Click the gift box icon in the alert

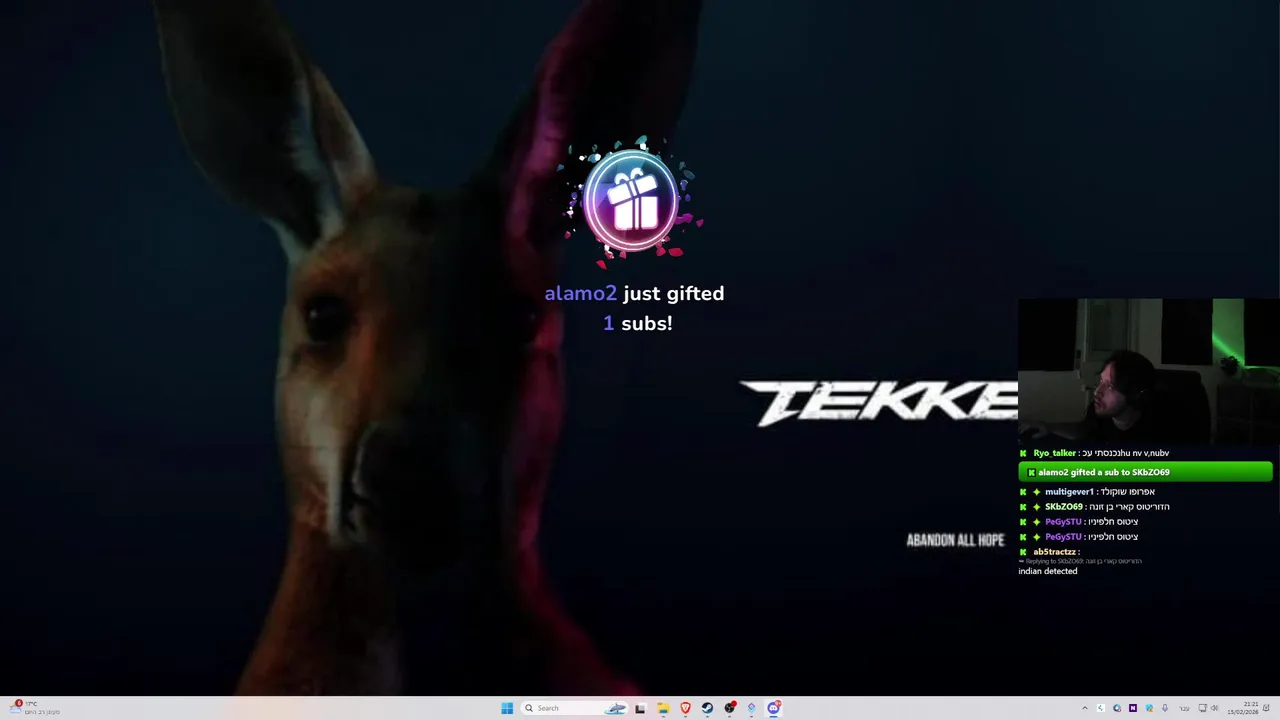633,202
